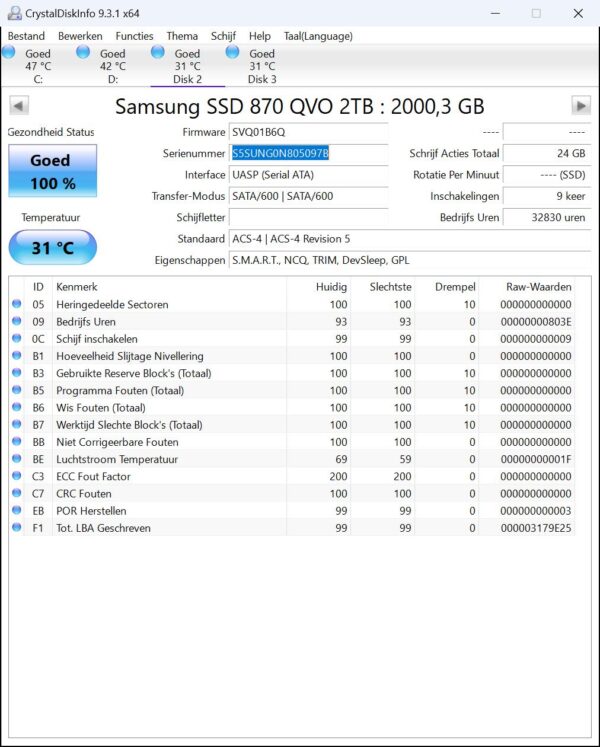Open the Help menu
This screenshot has height=747, width=600.
(x=260, y=36)
